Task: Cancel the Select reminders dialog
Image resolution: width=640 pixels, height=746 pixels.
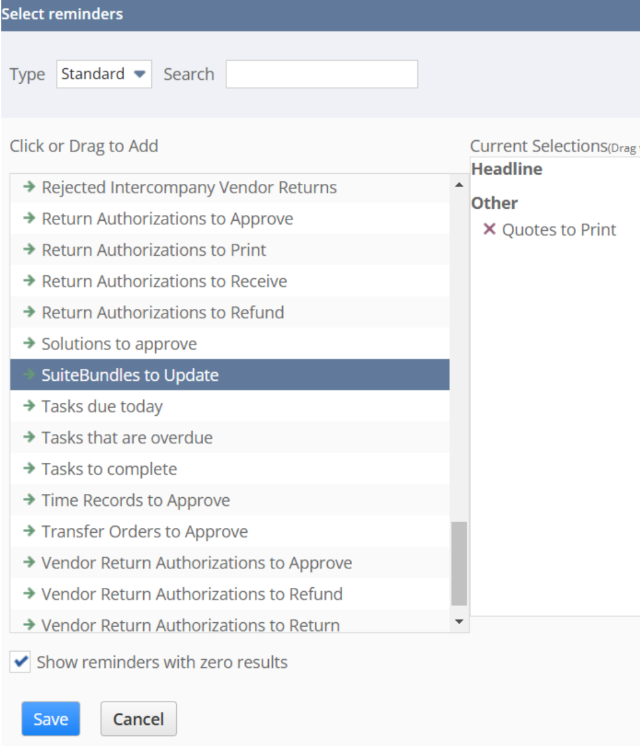Action: [138, 719]
